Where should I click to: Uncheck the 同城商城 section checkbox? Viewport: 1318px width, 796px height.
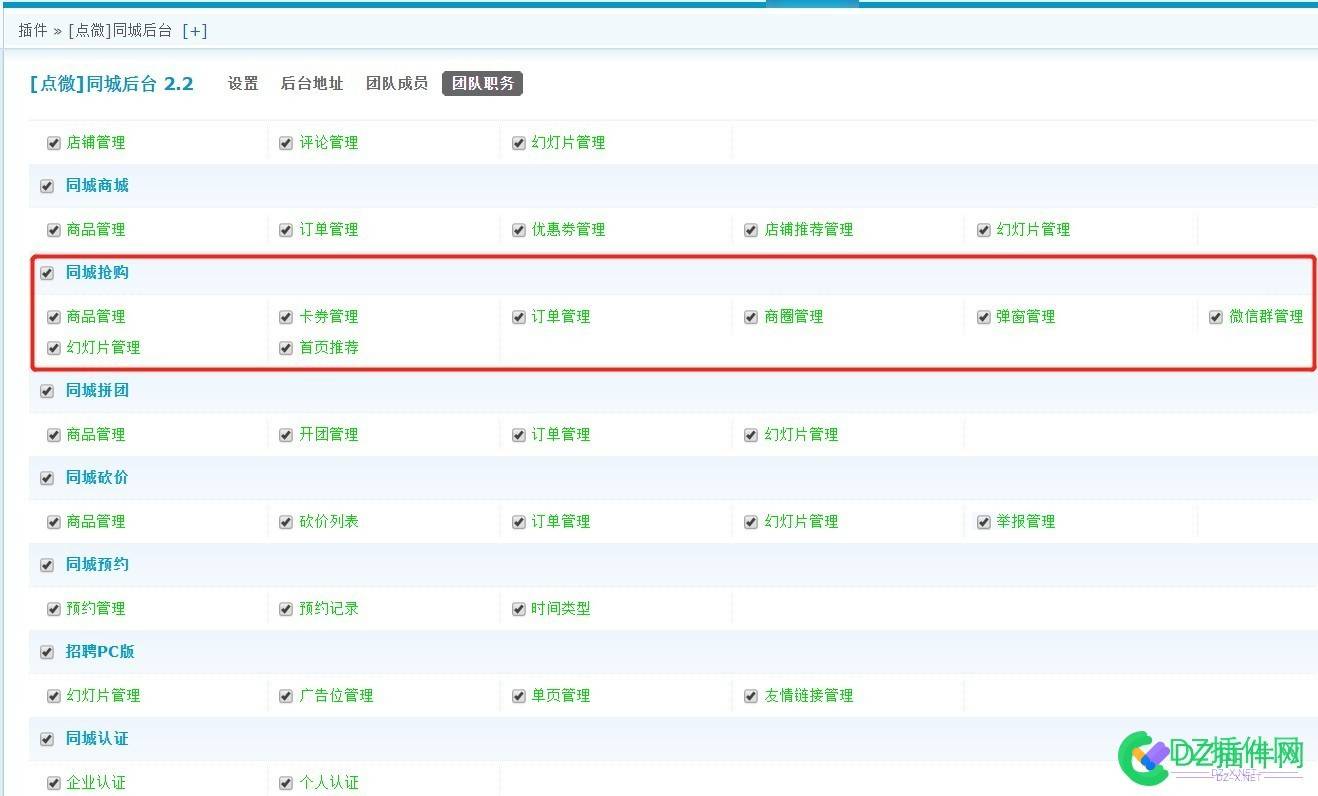pos(47,186)
